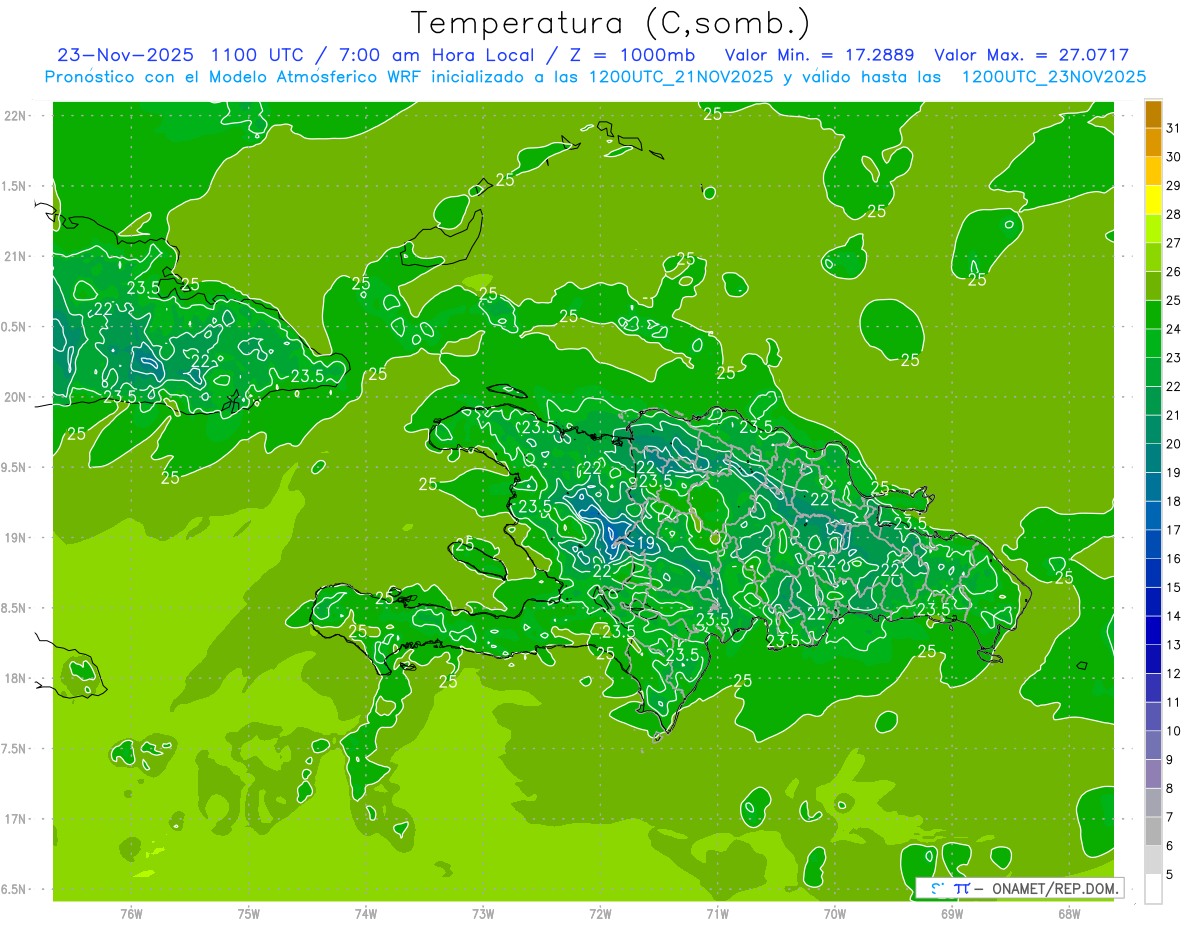The image size is (1200, 927).
Task: Pick the yellow swatch between 28 and 29
Action: click(x=1153, y=200)
